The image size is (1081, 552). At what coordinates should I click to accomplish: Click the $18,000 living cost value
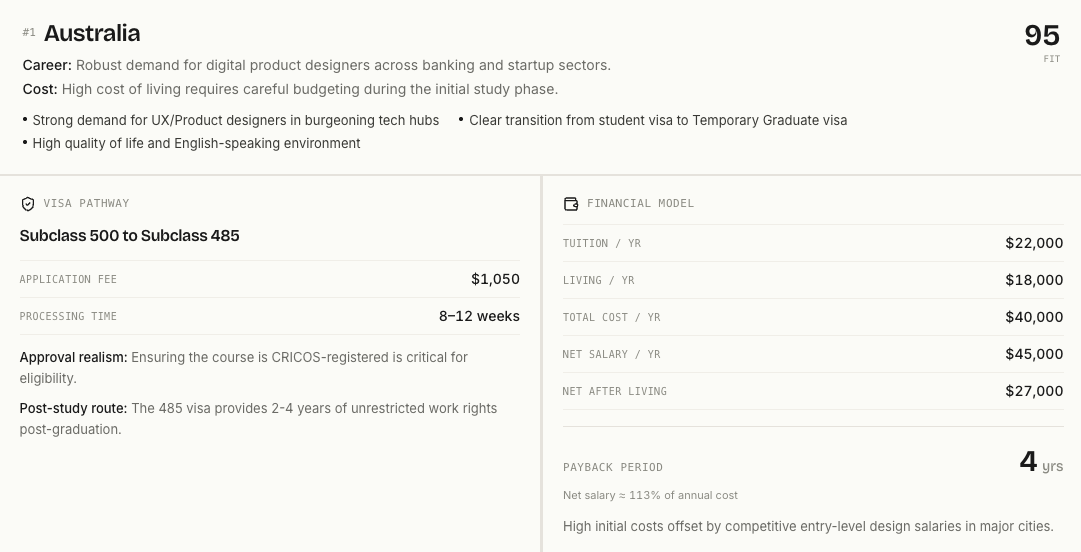pyautogui.click(x=1034, y=280)
